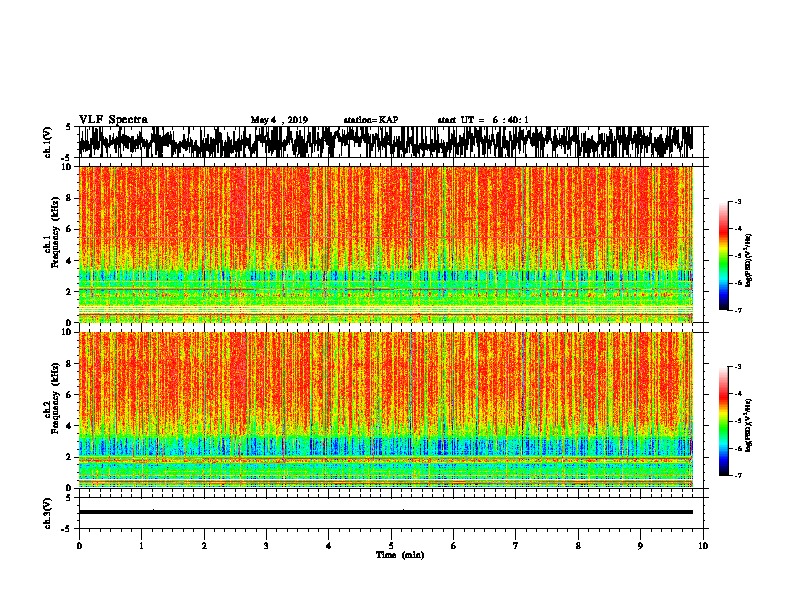Click the ch.2 colorbar log(PSD) label
Image resolution: width=792 pixels, height=612 pixels.
(x=748, y=425)
